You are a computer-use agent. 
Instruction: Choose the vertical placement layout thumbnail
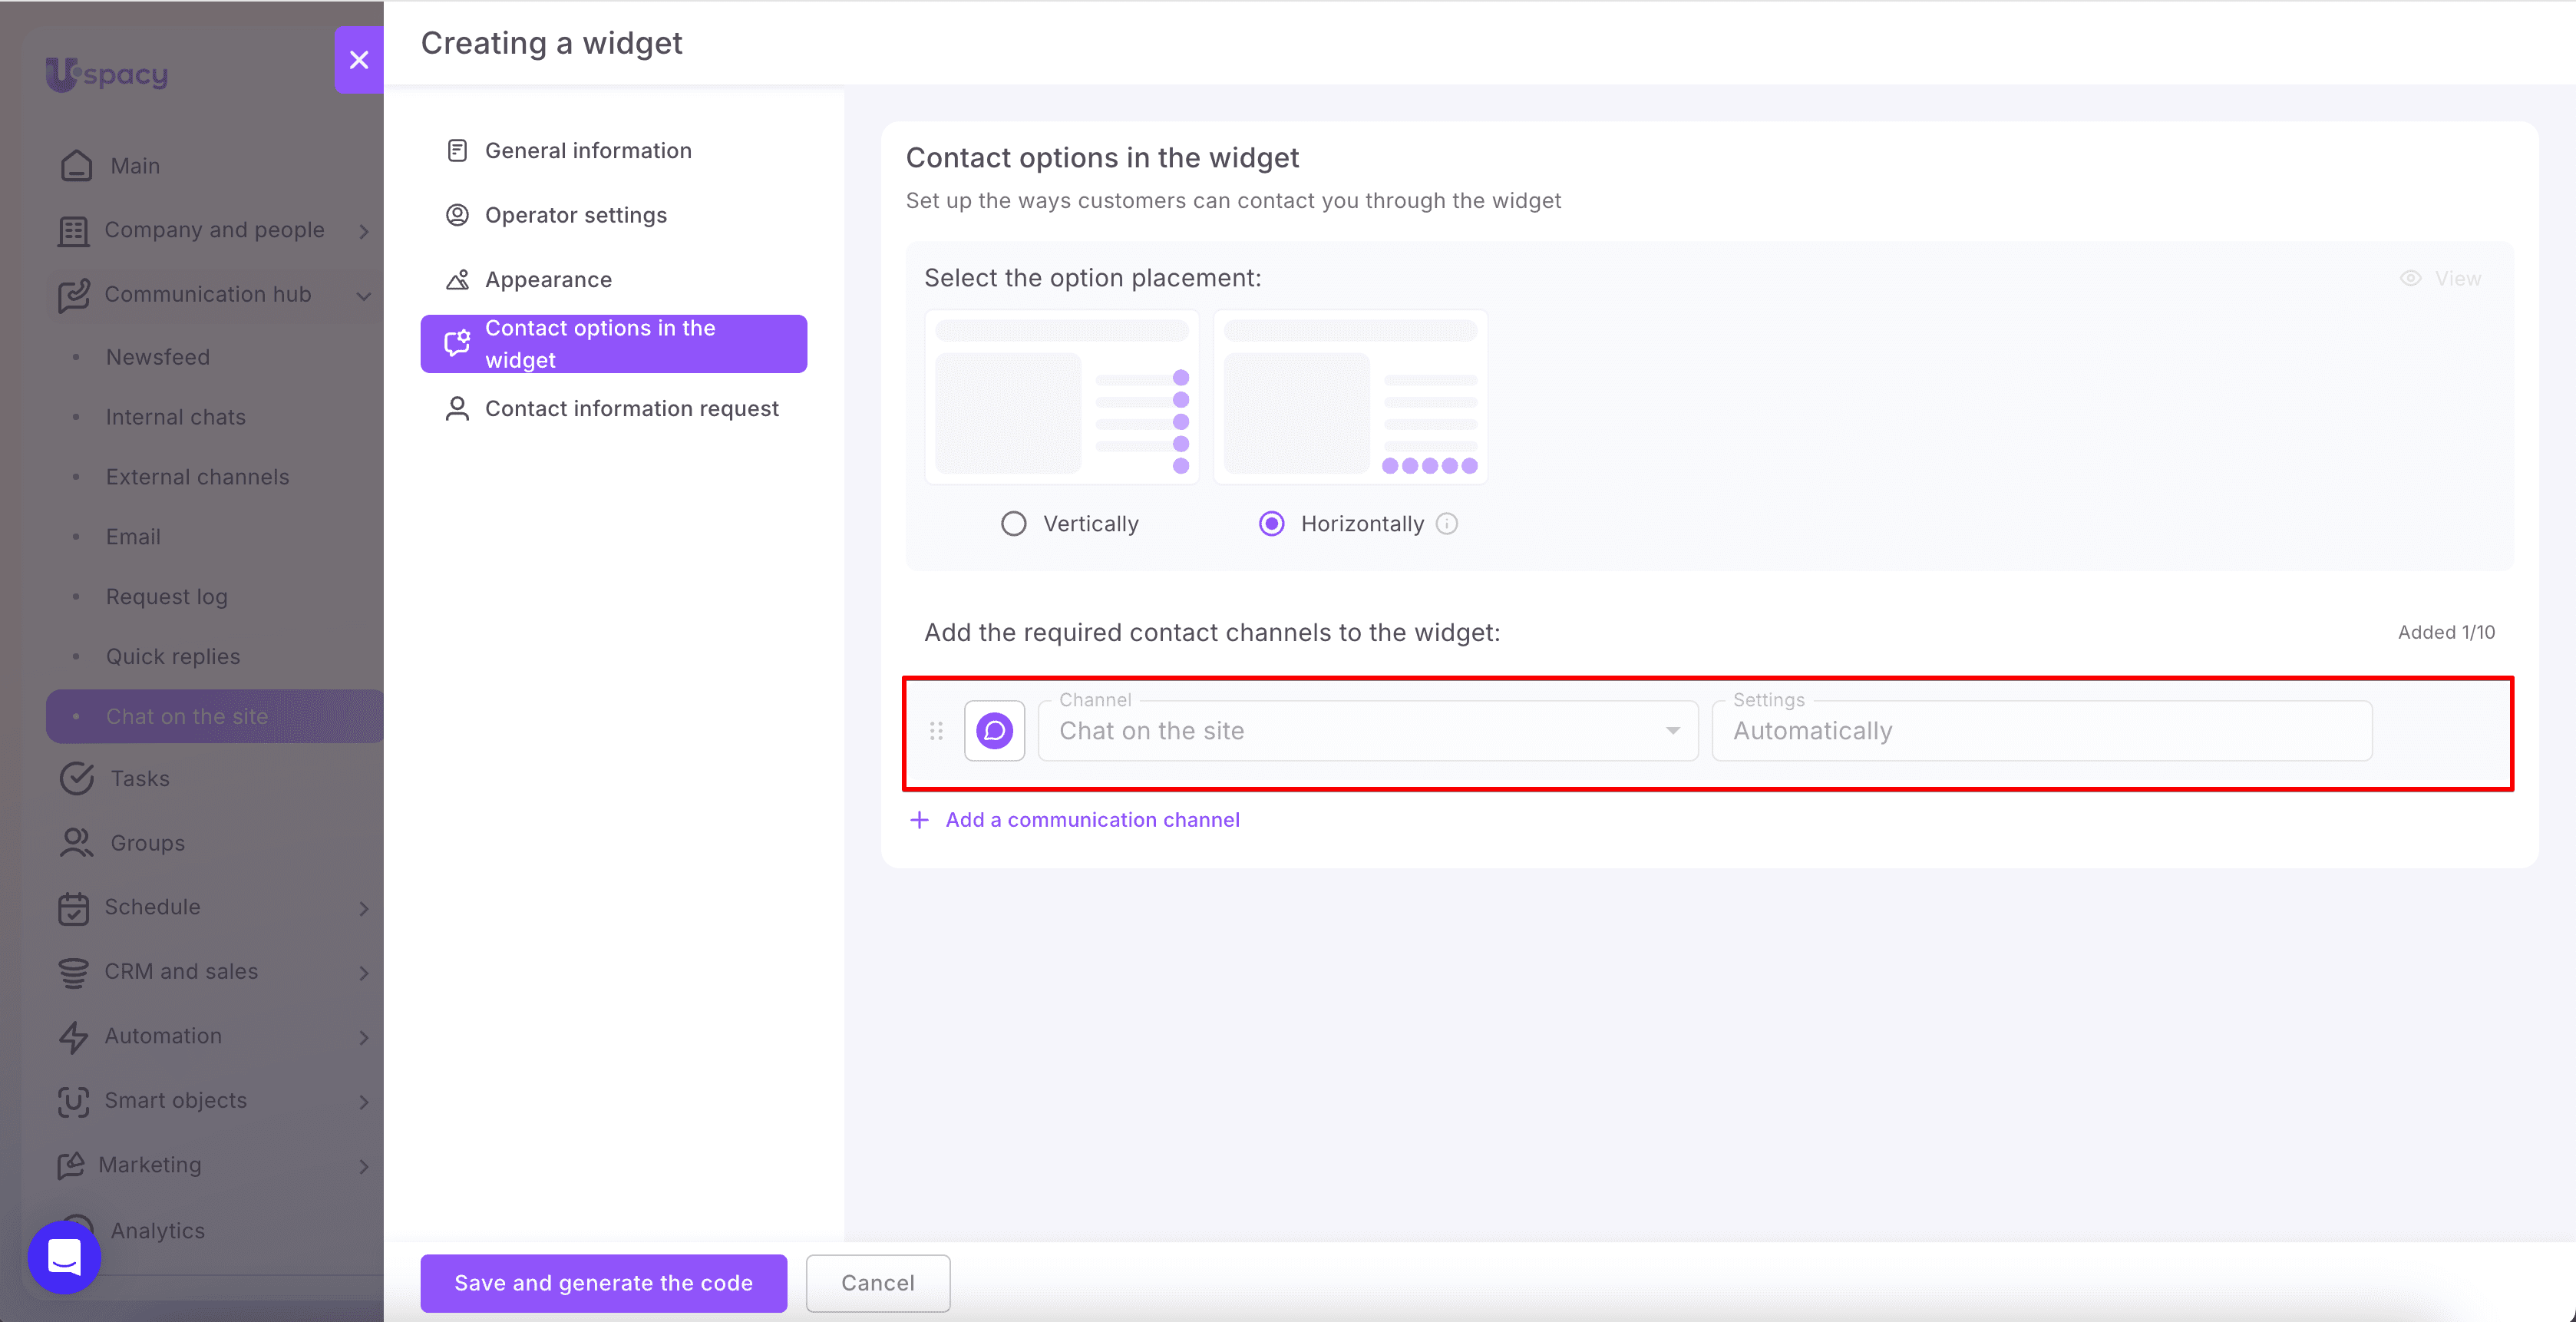[x=1062, y=397]
